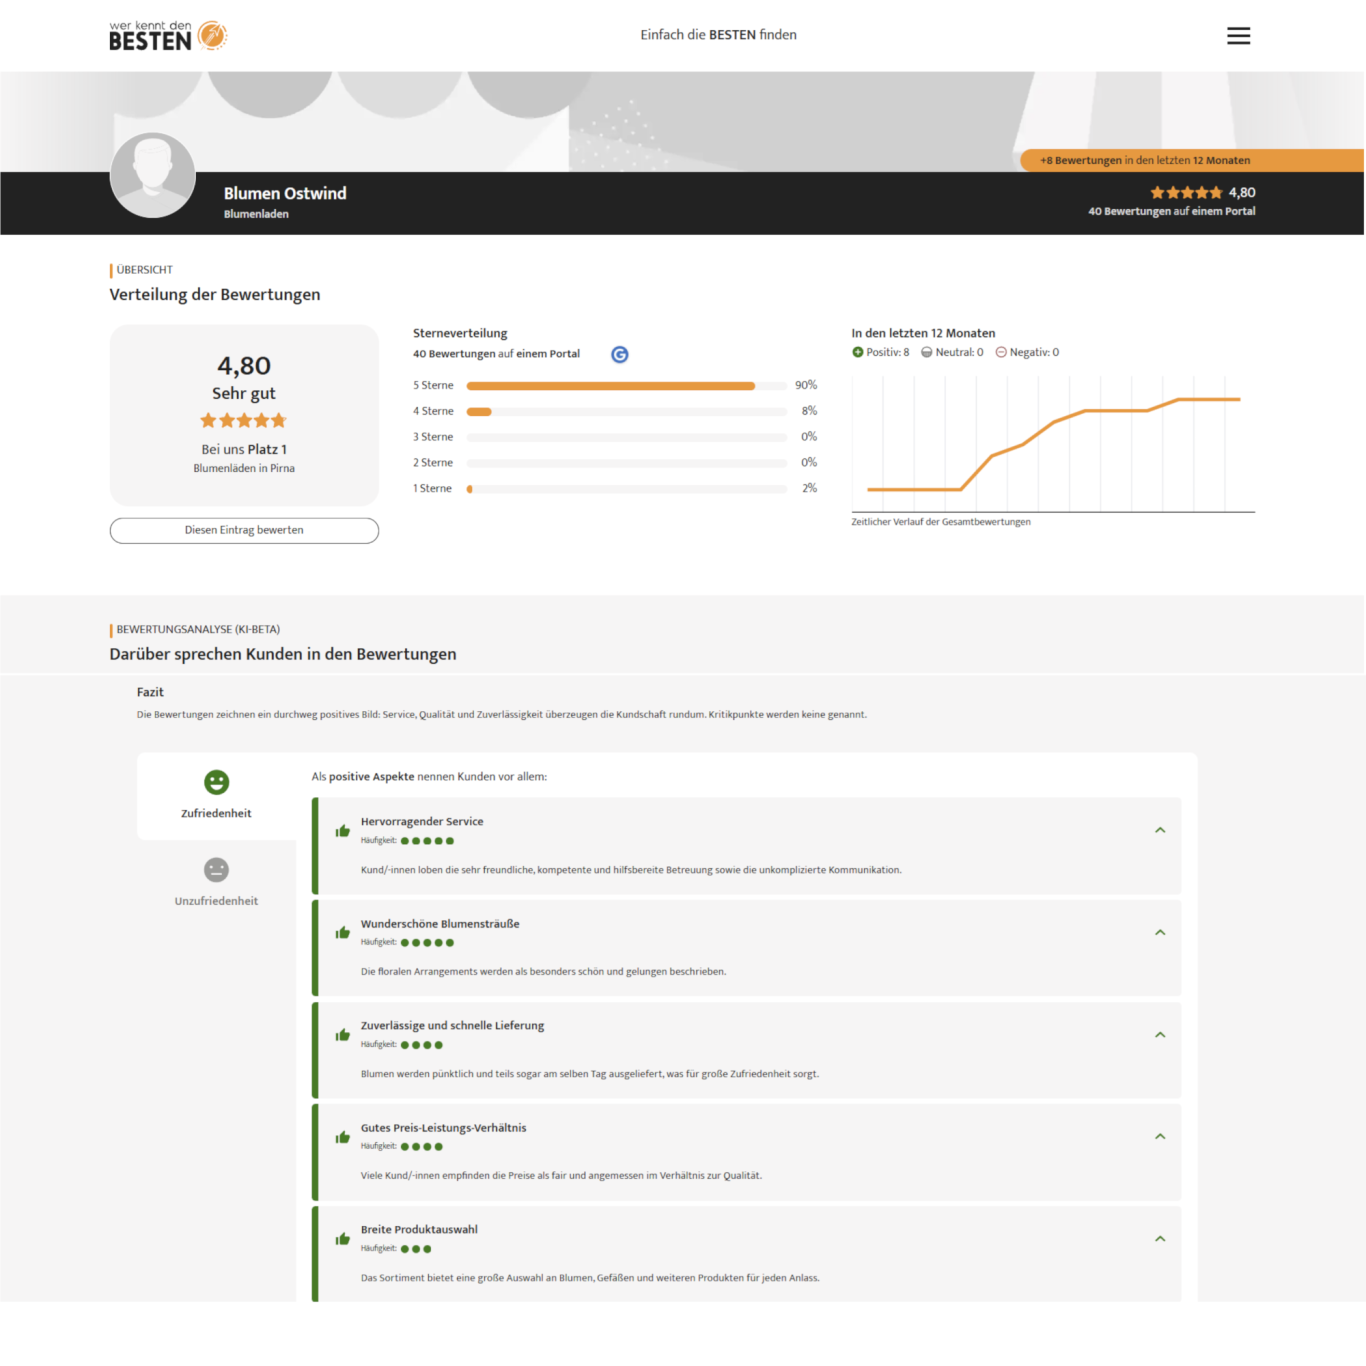Click the Blumen Ostwind profile avatar
Screen dimensions: 1366x1366
153,175
